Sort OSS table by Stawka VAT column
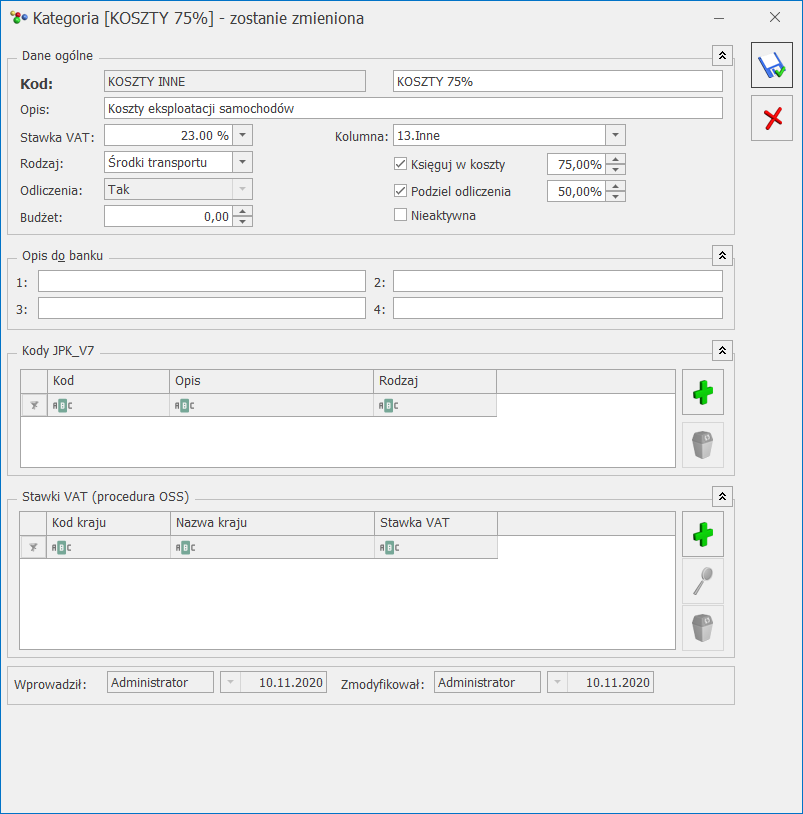This screenshot has width=803, height=814. click(436, 523)
